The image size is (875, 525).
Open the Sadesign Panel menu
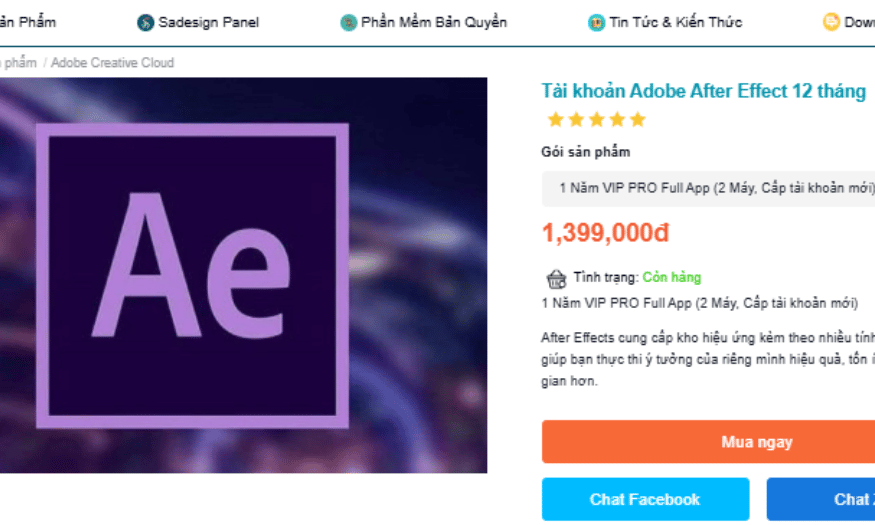click(x=208, y=22)
